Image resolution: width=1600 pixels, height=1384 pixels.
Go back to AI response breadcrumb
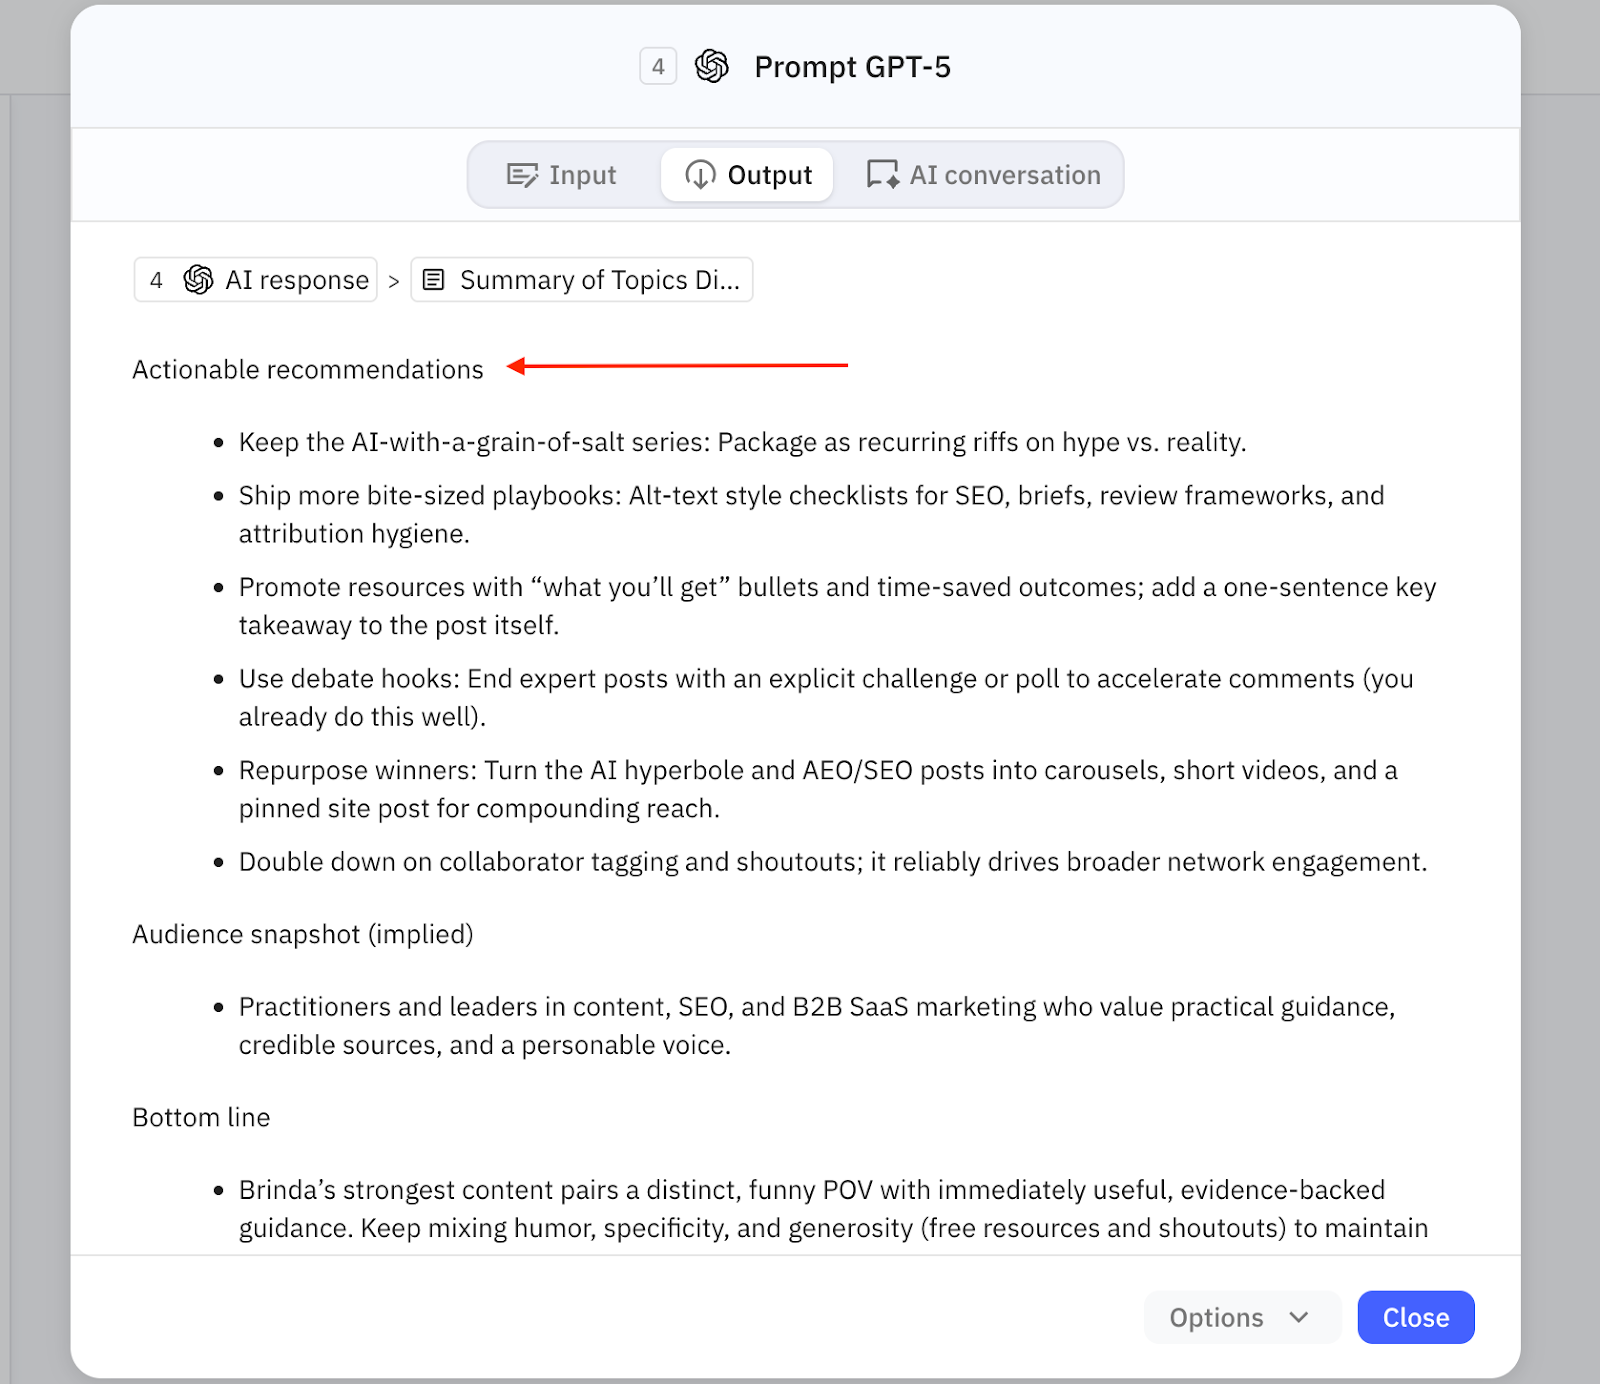pyautogui.click(x=256, y=280)
